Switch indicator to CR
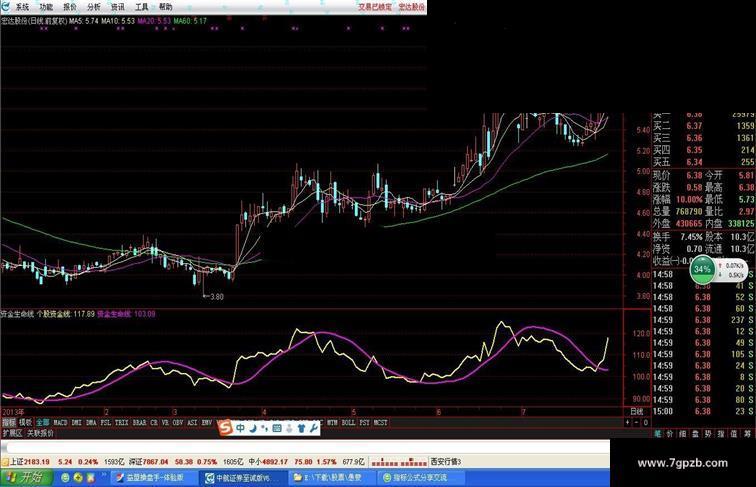Image resolution: width=756 pixels, height=487 pixels. pyautogui.click(x=154, y=422)
